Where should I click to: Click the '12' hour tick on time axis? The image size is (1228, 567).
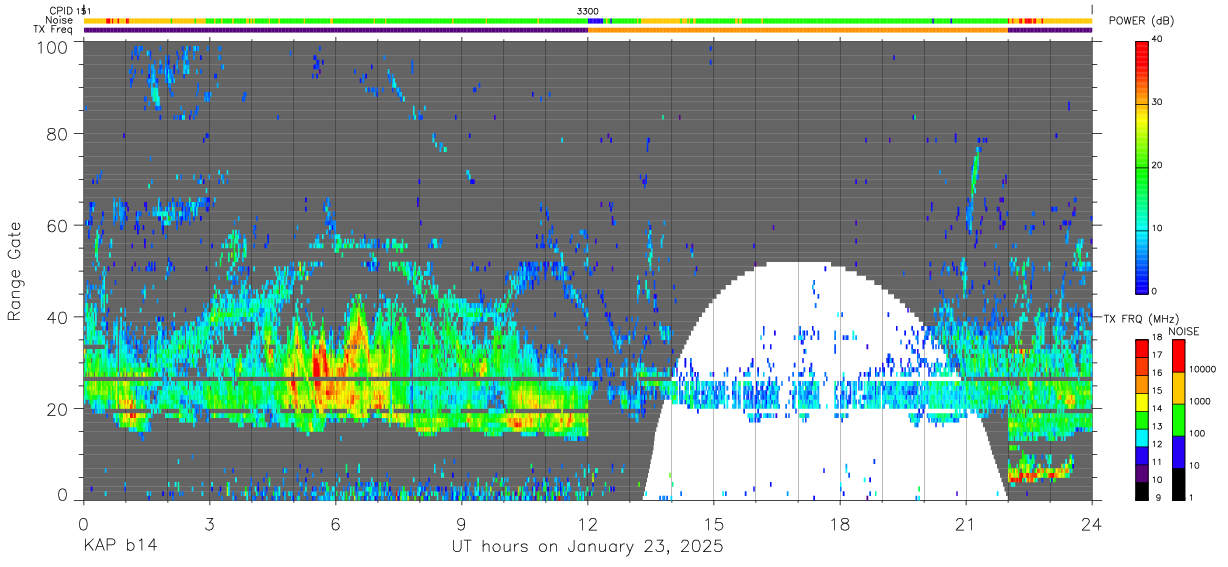click(588, 523)
